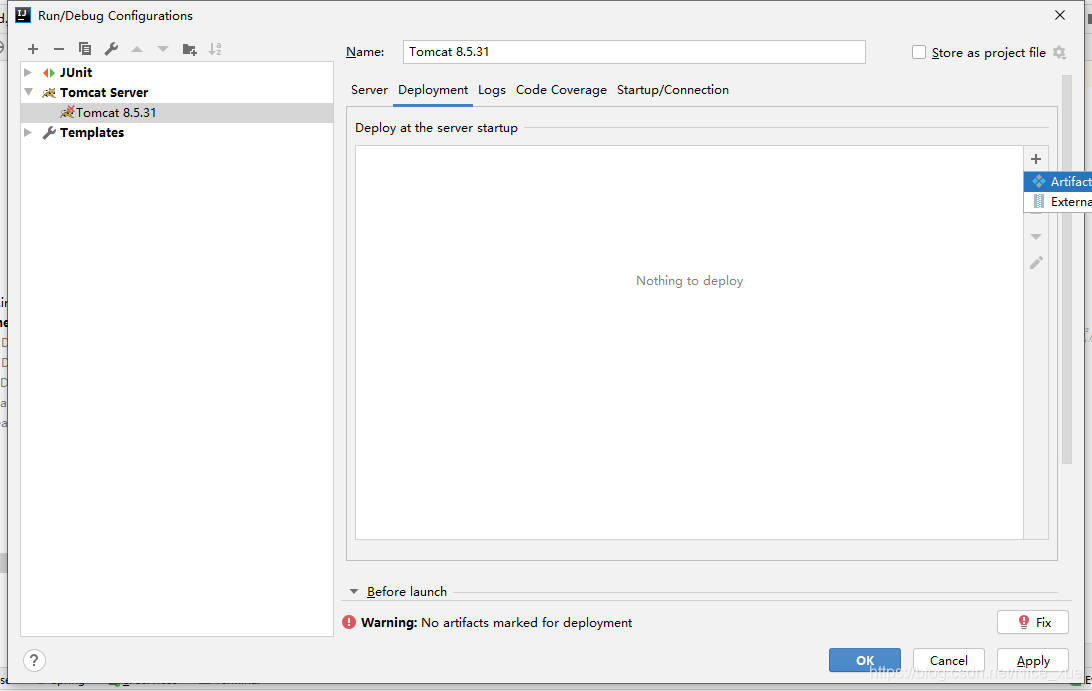1092x691 pixels.
Task: Open the Code Coverage tab
Action: [561, 90]
